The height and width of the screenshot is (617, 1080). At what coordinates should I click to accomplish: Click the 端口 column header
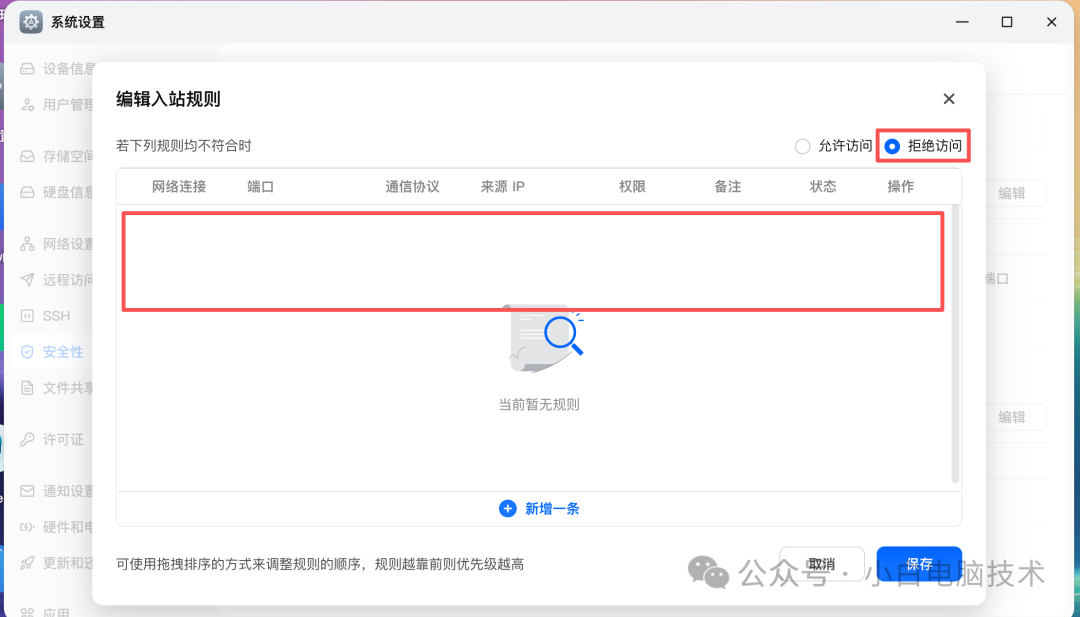[260, 187]
